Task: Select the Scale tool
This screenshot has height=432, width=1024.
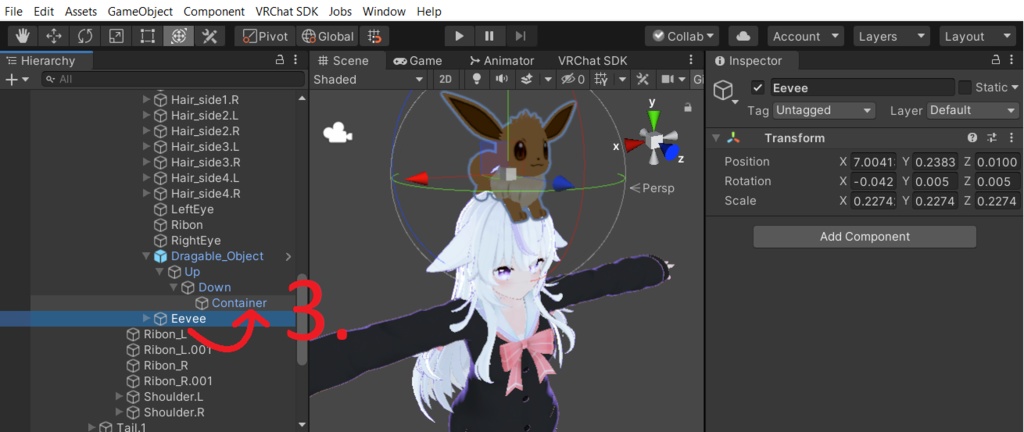Action: pos(116,37)
